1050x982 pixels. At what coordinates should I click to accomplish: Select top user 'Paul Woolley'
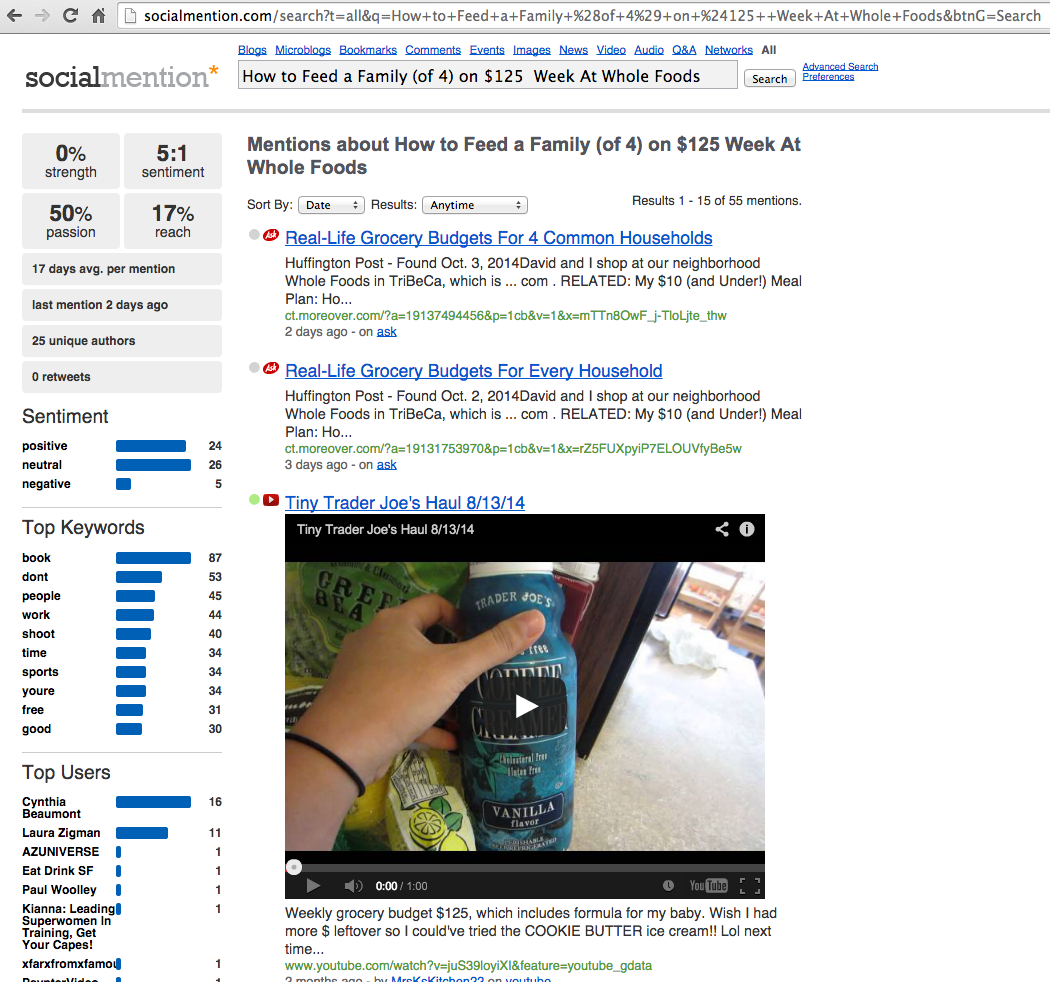tap(59, 890)
